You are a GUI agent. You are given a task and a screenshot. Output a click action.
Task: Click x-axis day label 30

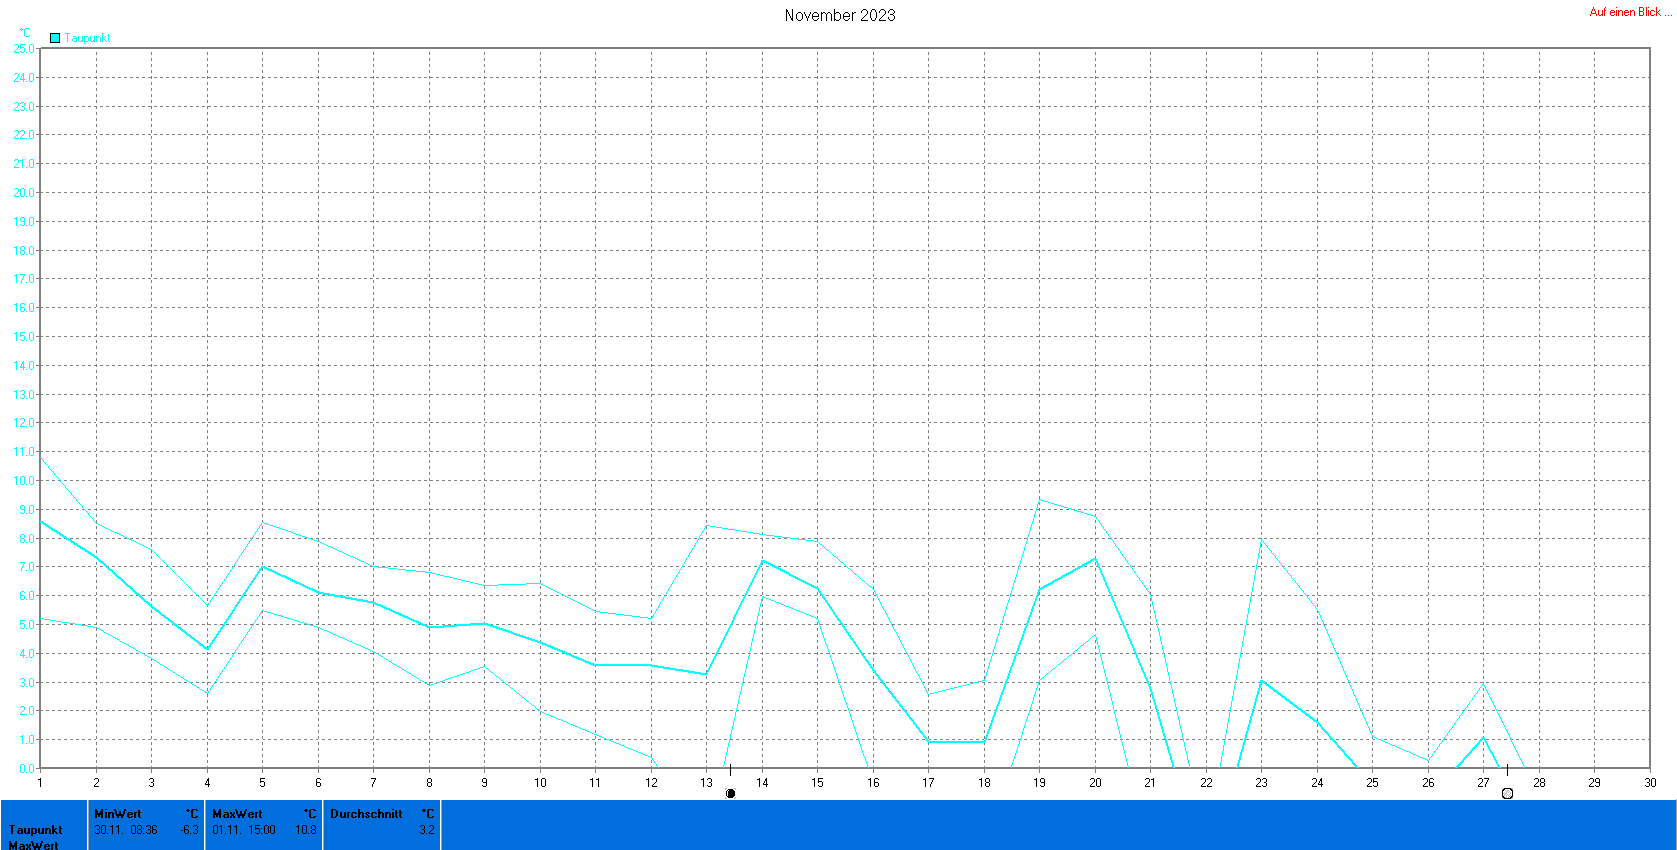(1650, 783)
